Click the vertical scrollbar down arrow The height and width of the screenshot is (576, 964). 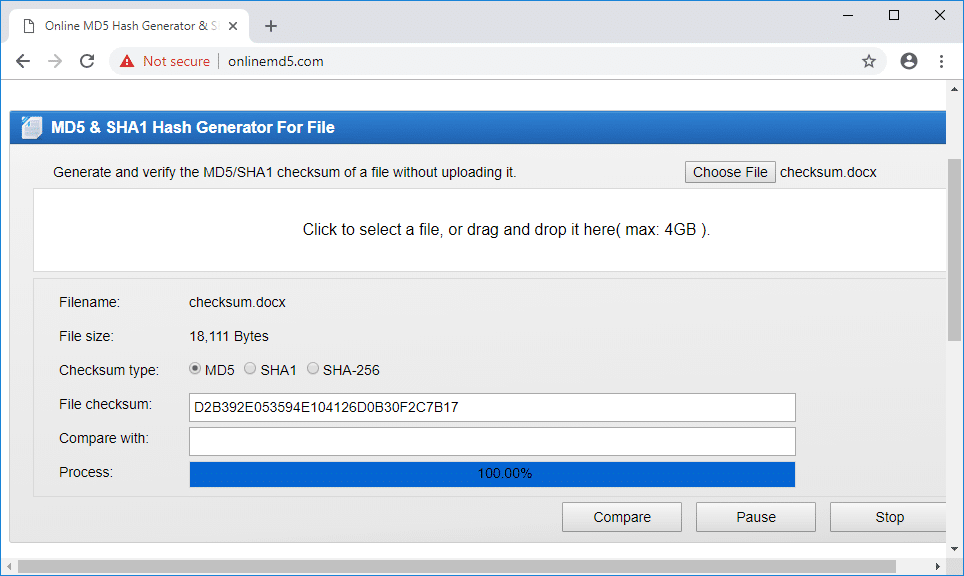tap(954, 549)
